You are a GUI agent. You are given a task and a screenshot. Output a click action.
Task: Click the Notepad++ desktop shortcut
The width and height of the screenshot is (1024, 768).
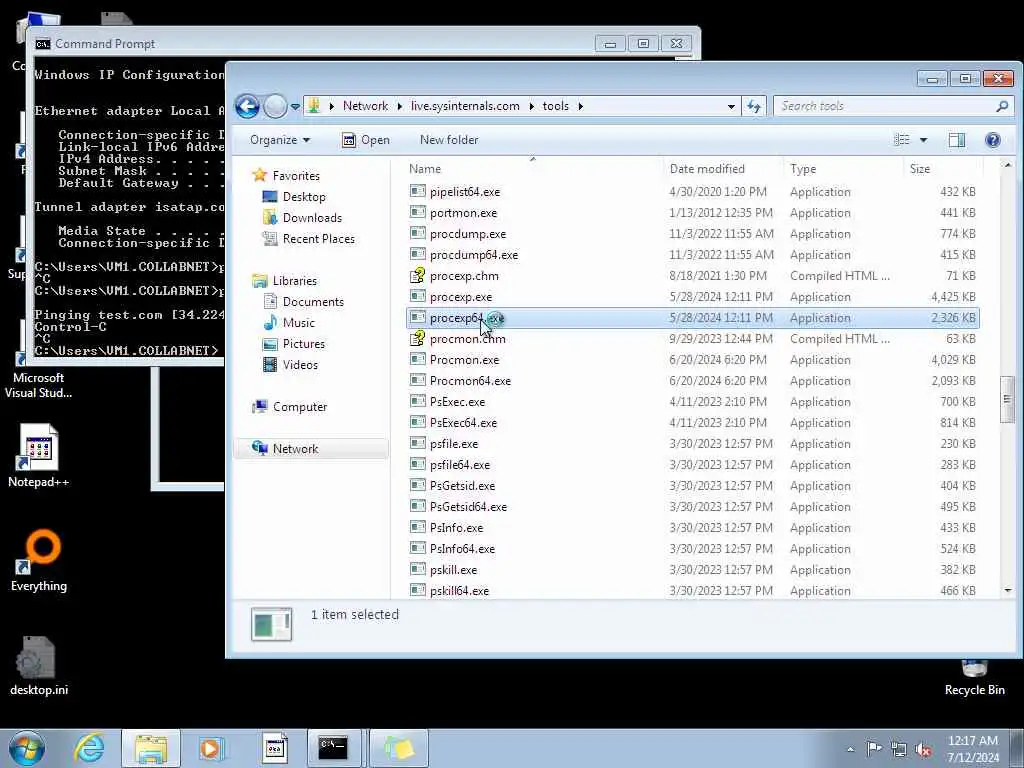pos(39,456)
